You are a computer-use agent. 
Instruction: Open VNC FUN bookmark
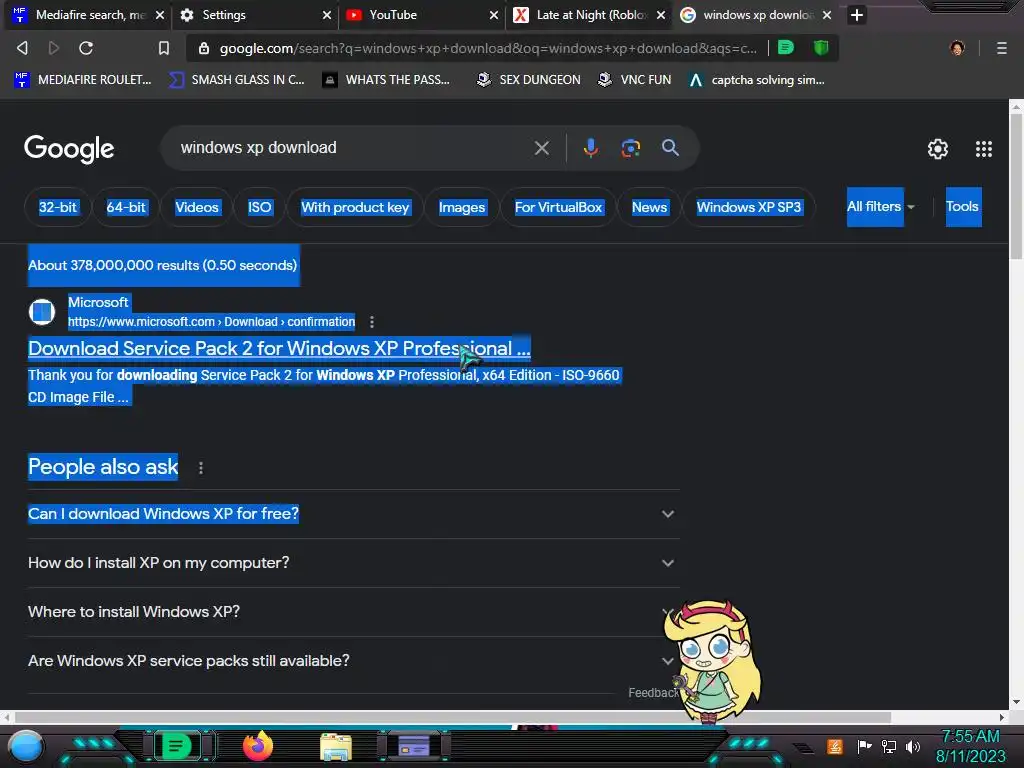click(x=635, y=80)
